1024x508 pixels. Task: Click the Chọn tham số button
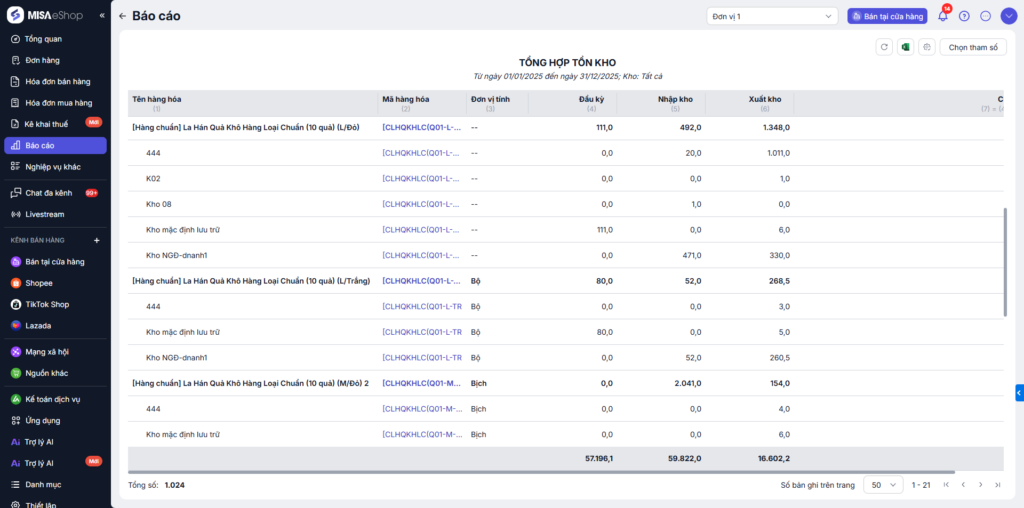pos(972,47)
